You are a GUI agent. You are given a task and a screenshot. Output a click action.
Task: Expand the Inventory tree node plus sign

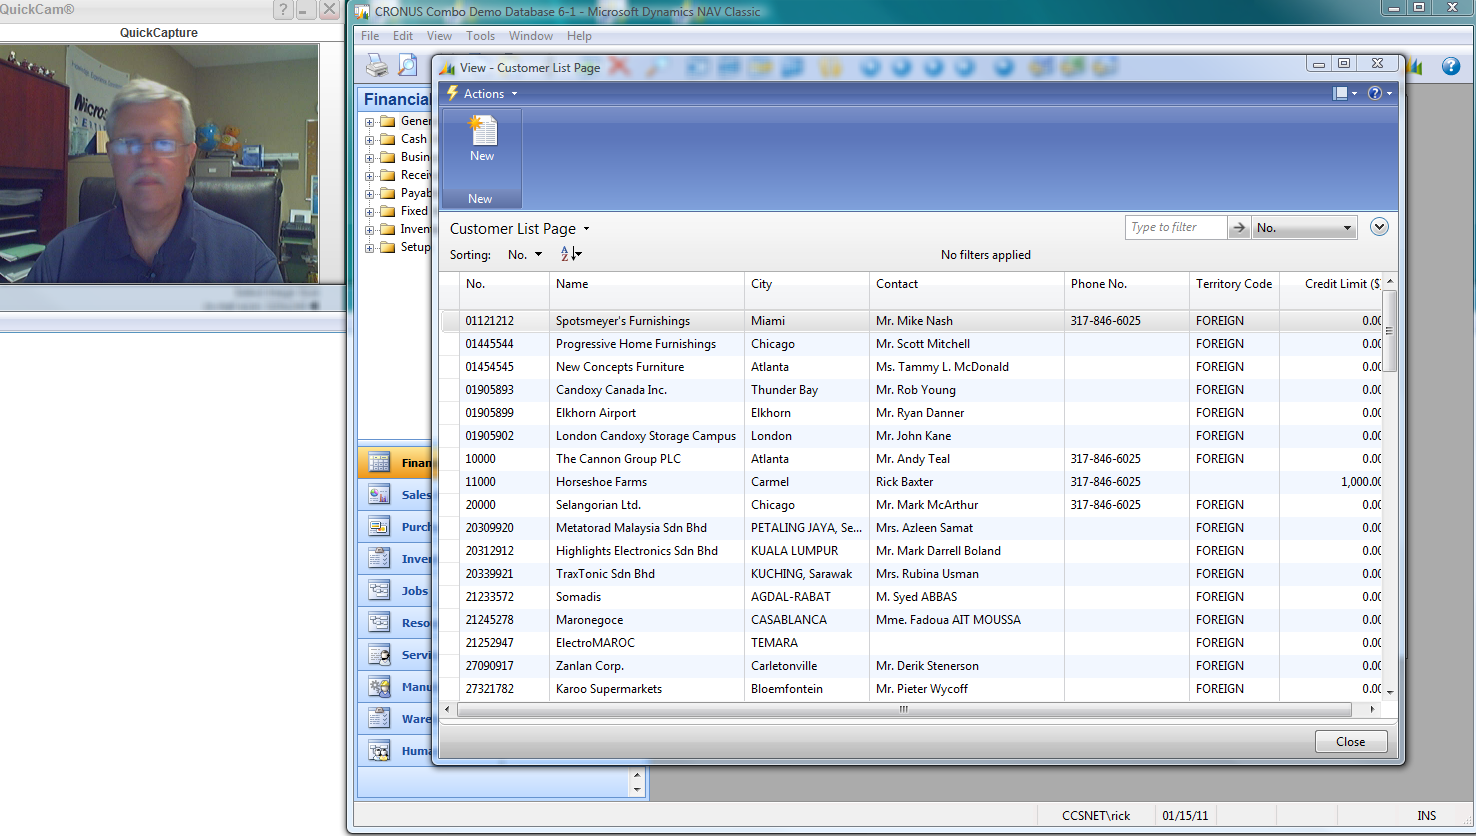[369, 230]
